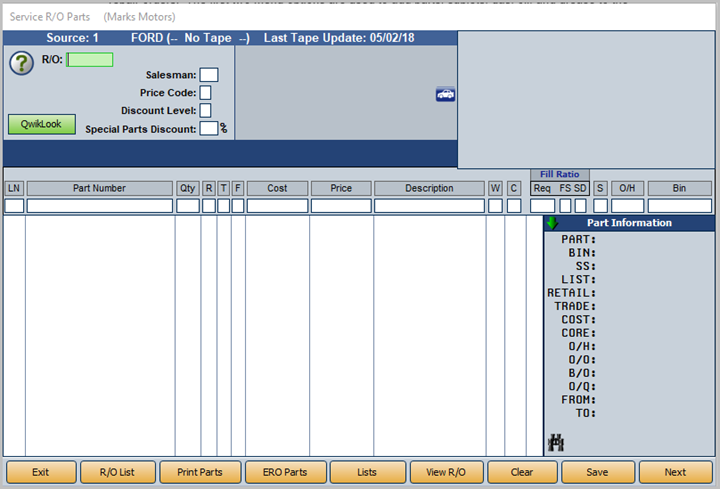
Task: Click the Salesman input box
Action: point(208,75)
